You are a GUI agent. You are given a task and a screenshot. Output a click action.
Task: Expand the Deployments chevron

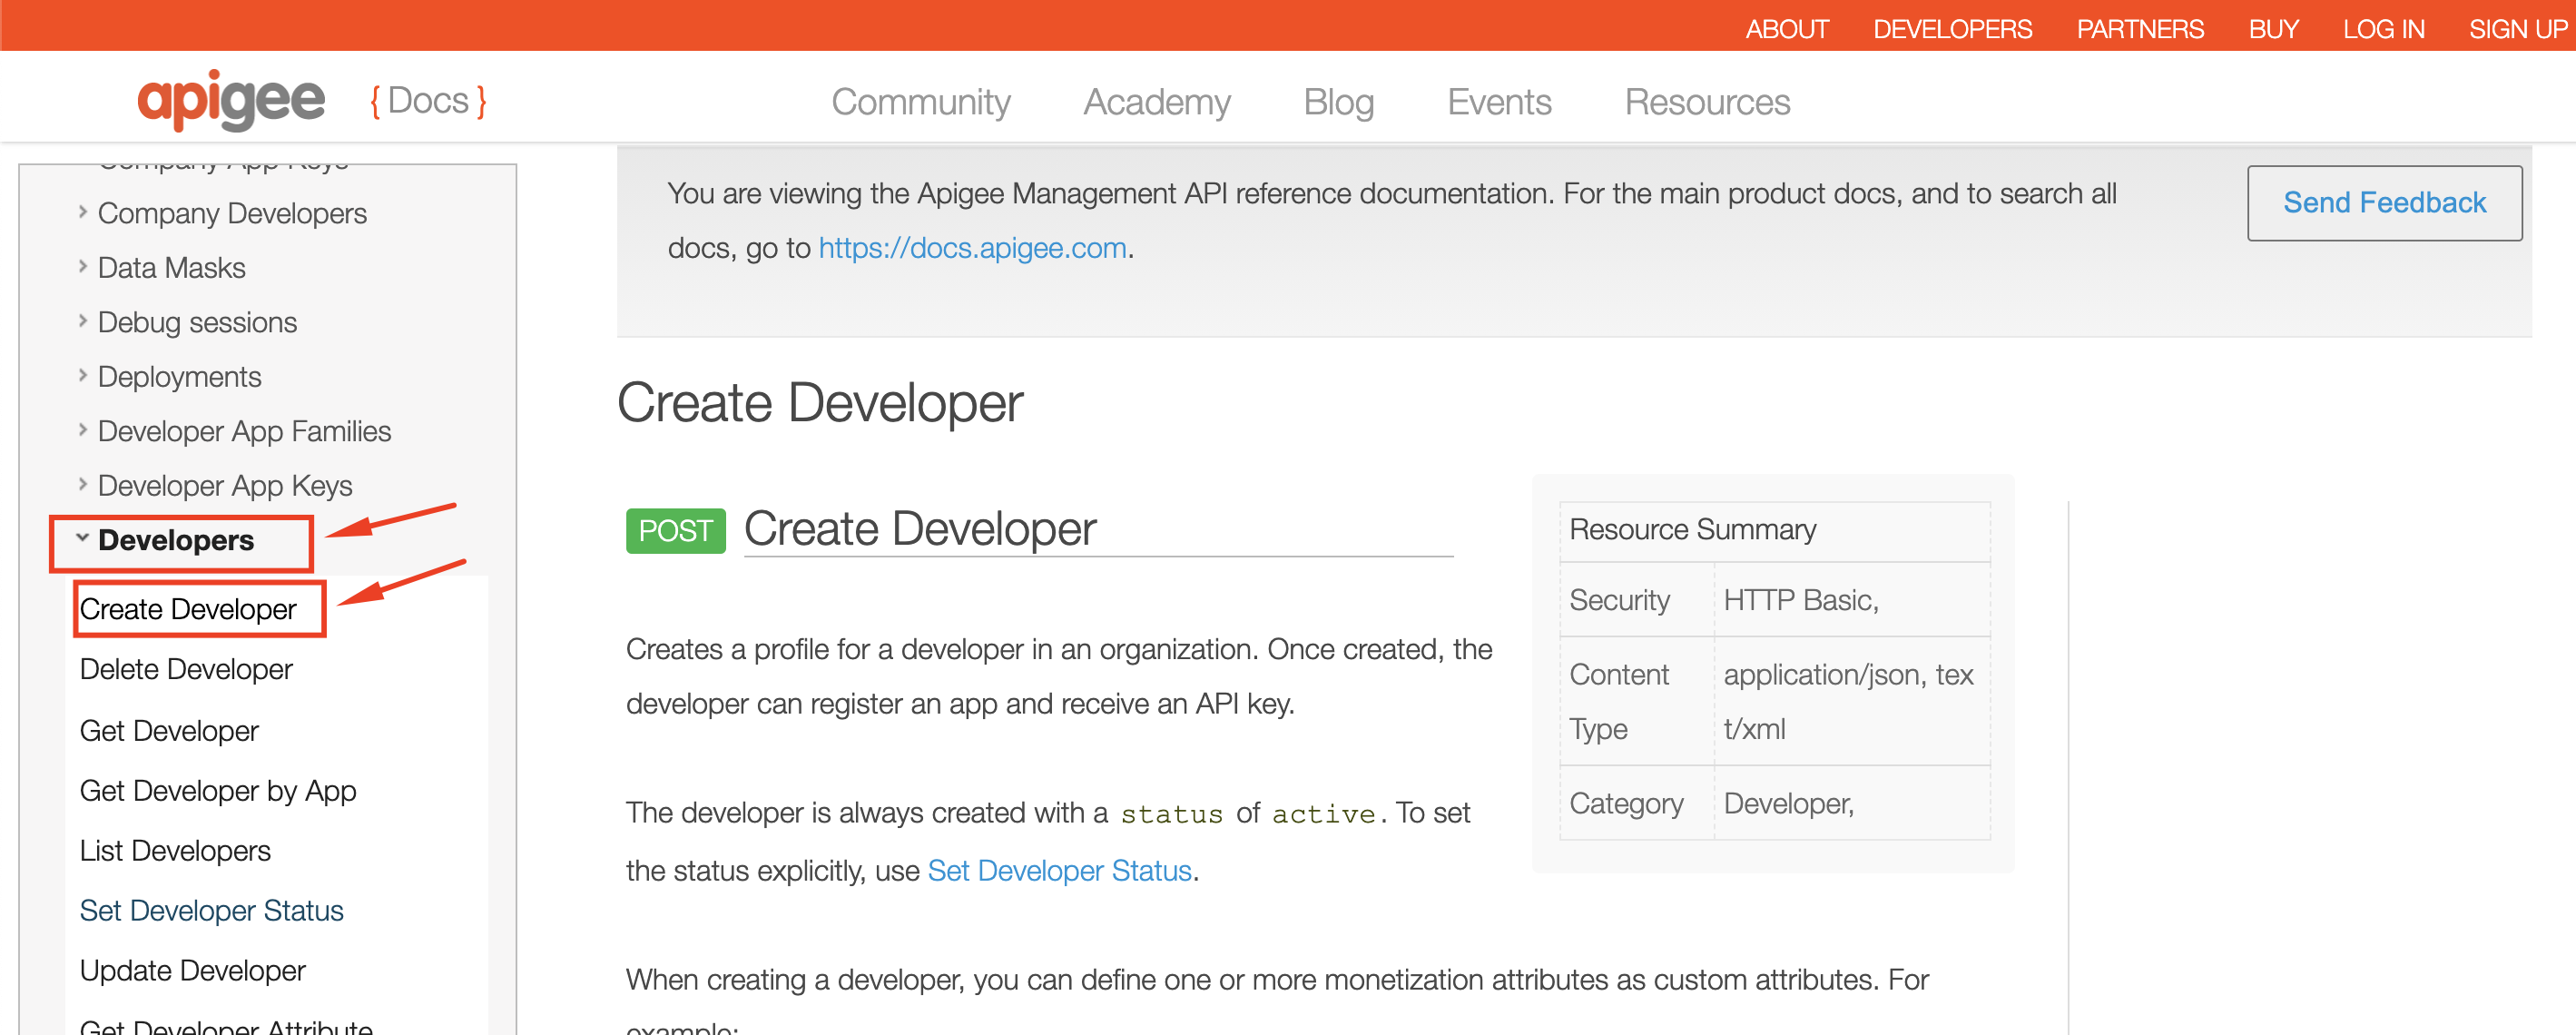click(83, 375)
